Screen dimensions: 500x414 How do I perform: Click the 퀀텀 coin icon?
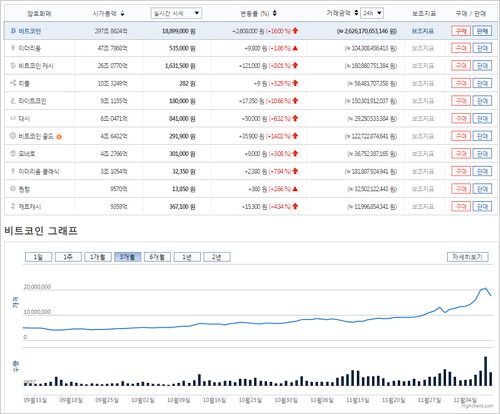(x=13, y=189)
